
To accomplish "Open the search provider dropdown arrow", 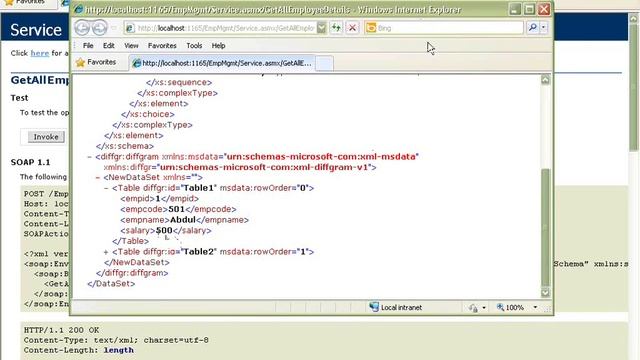I will [544, 28].
